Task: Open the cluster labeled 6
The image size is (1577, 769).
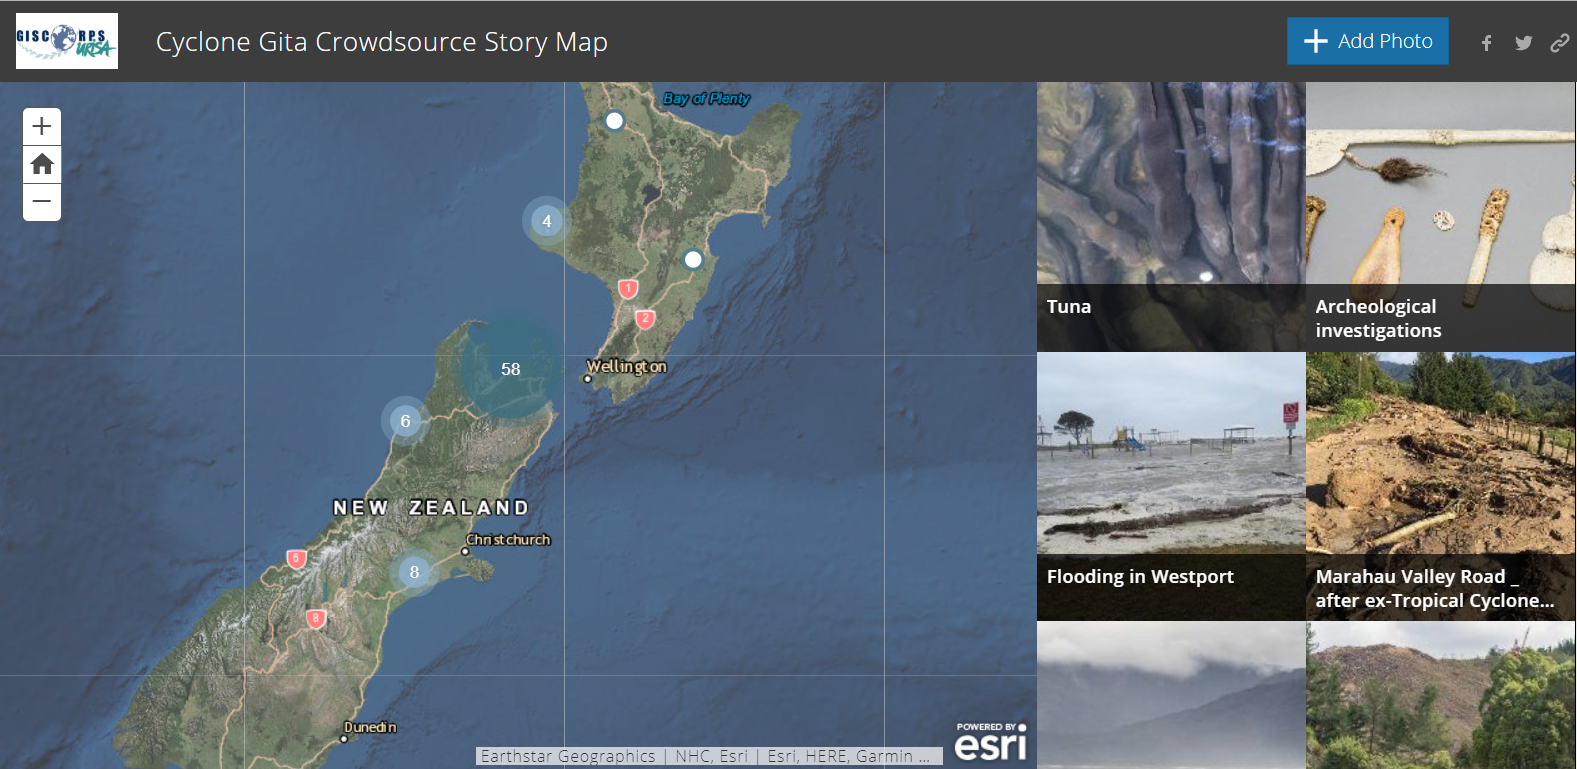Action: coord(405,421)
